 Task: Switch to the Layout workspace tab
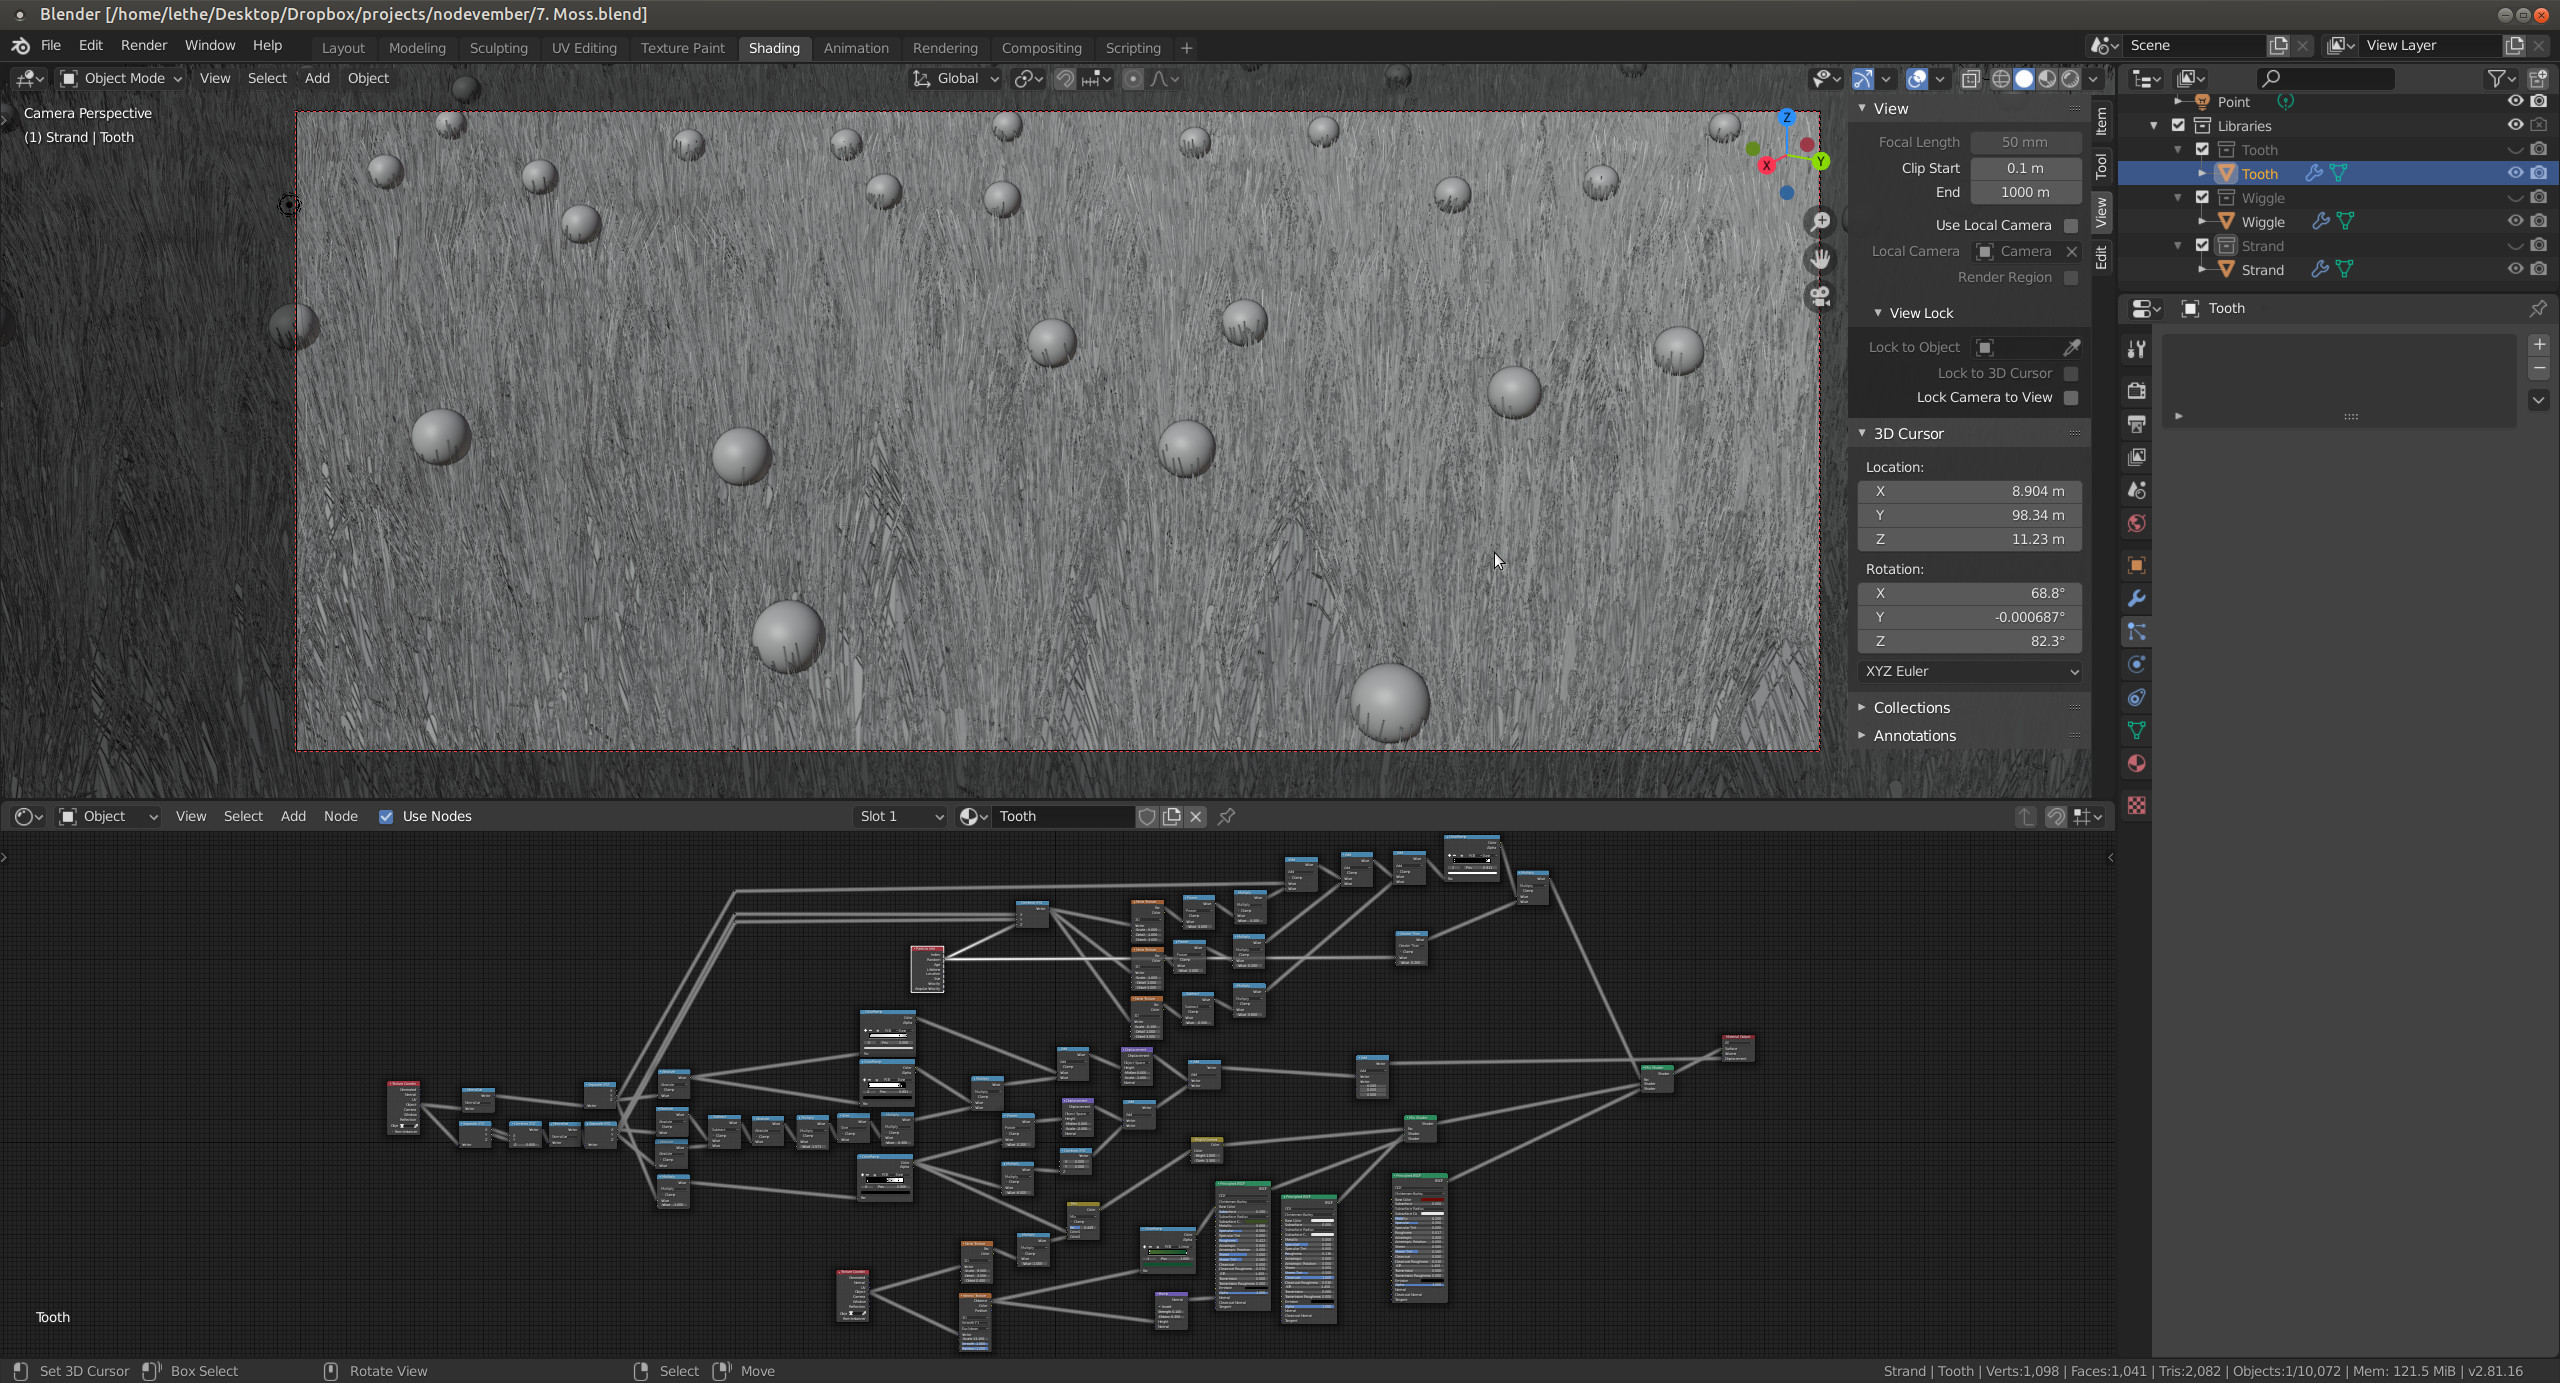click(343, 48)
